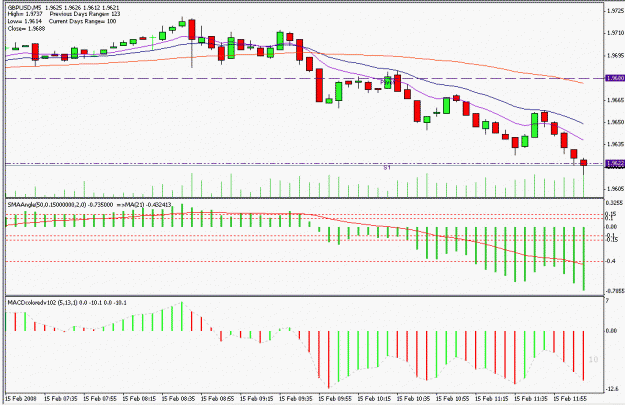625x405 pixels.
Task: Click the 1.9695 price scale label
Action: point(614,55)
